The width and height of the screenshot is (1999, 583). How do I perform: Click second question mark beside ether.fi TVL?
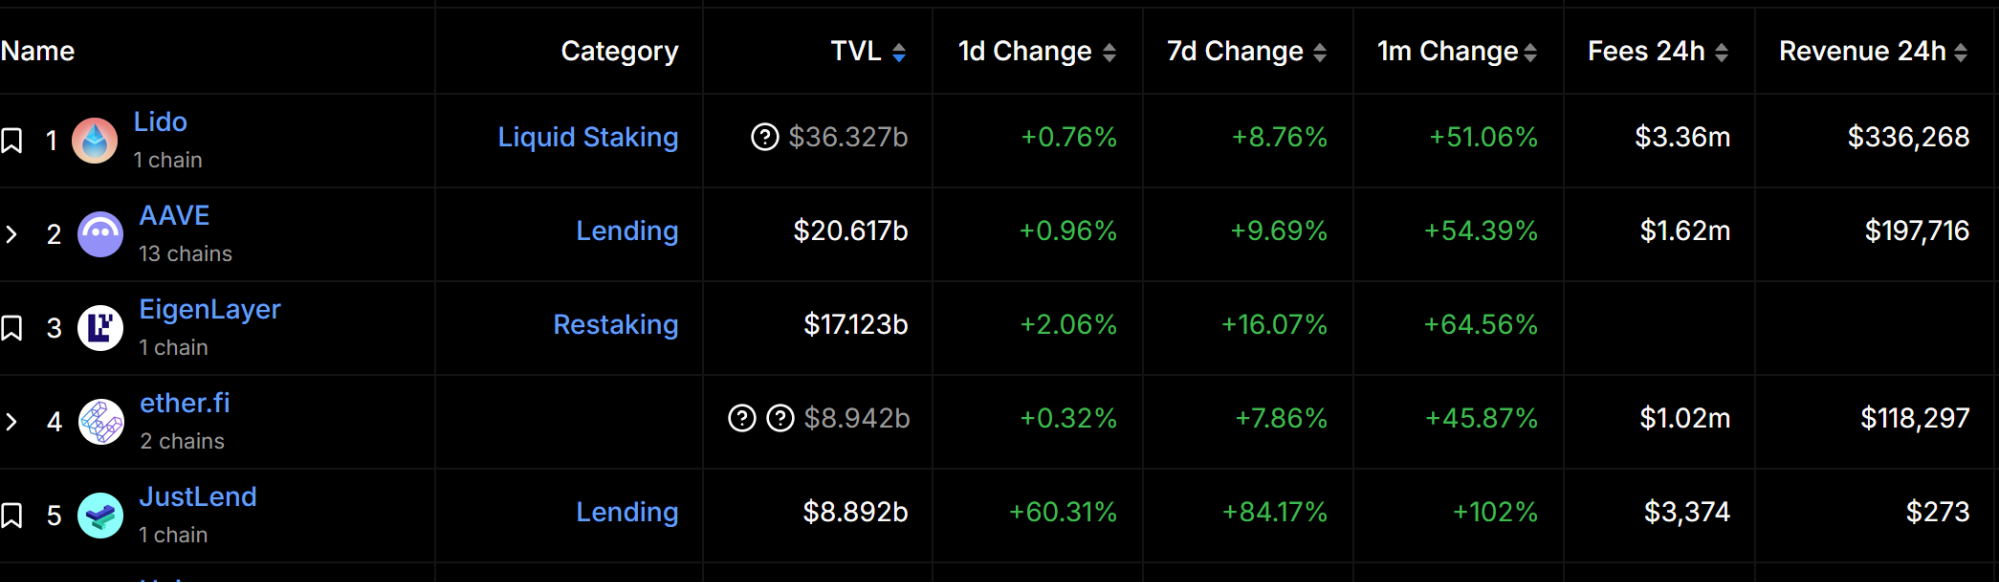[780, 418]
